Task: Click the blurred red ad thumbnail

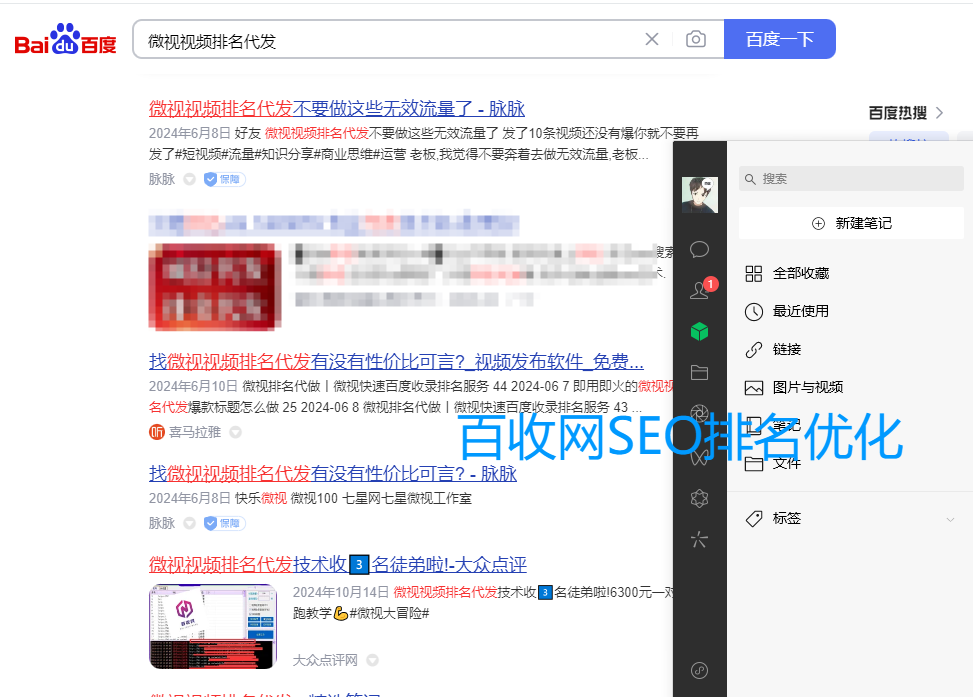Action: [x=215, y=286]
